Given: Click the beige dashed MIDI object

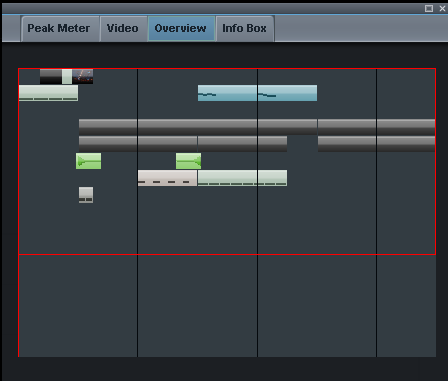Looking at the screenshot, I should (x=167, y=178).
